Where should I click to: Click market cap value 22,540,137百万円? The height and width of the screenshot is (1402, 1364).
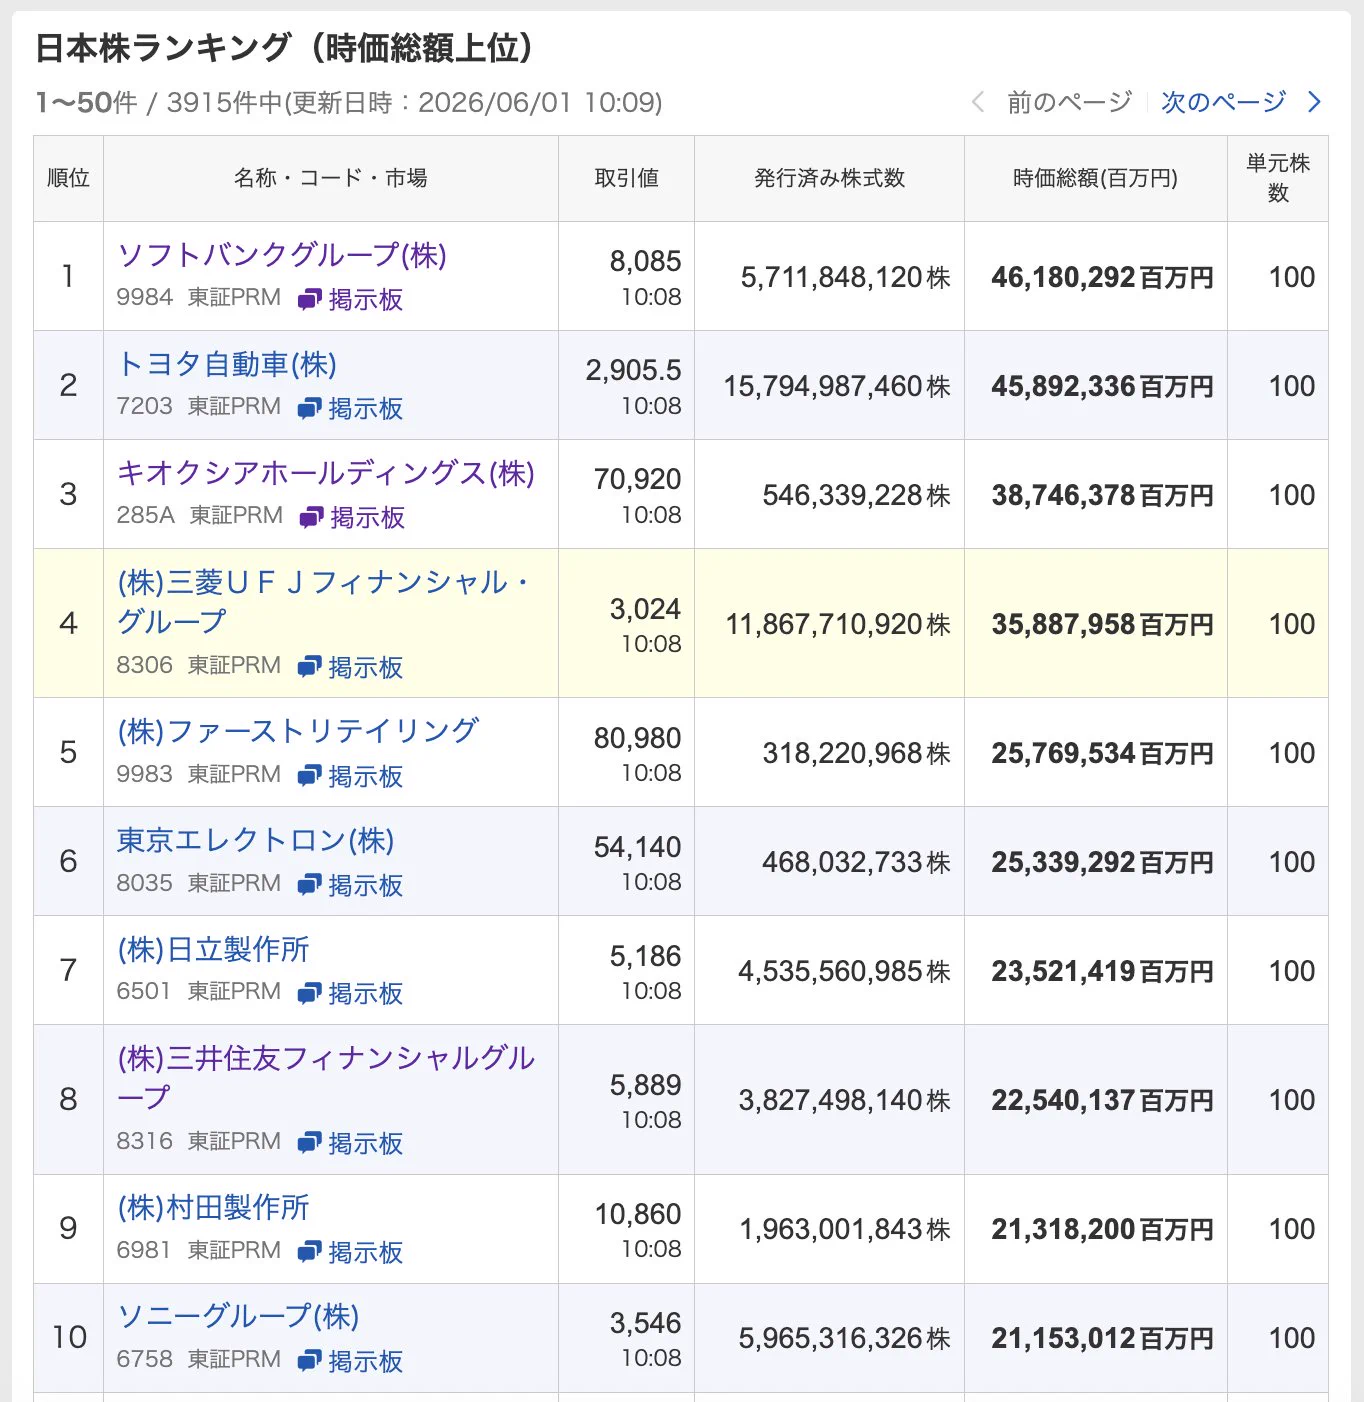click(1102, 1100)
